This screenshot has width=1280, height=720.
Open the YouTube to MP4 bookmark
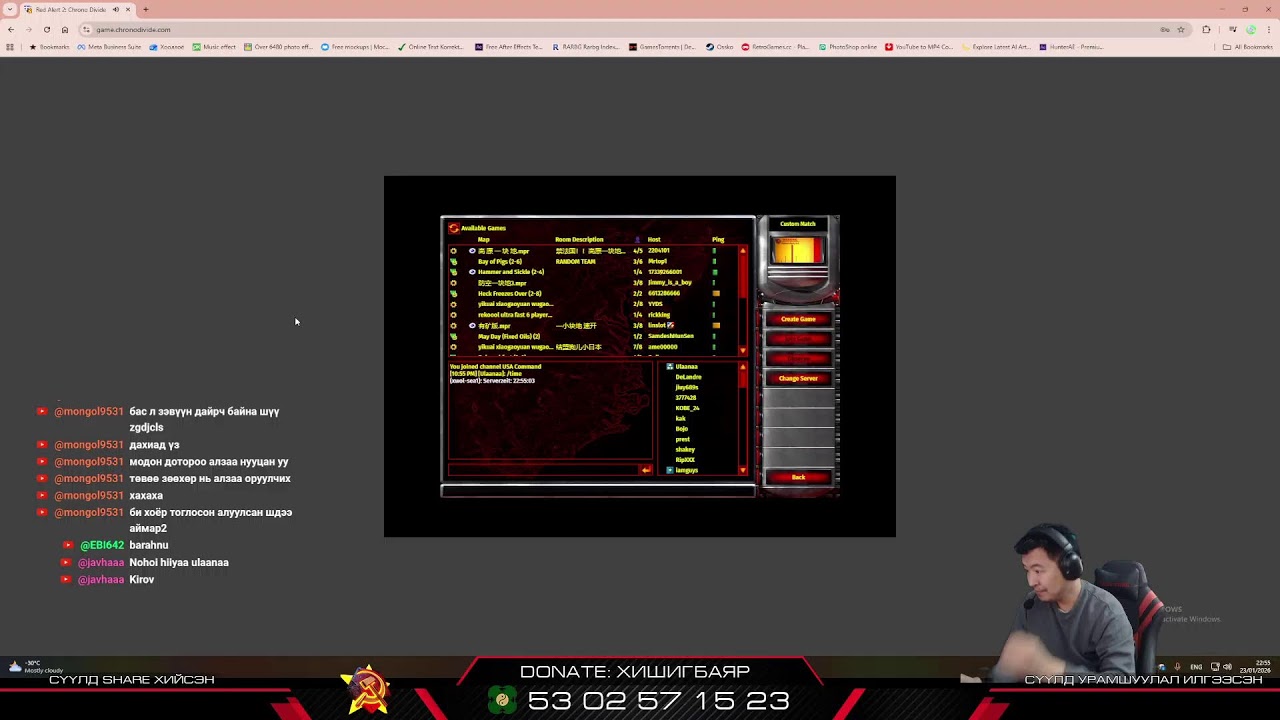pos(919,47)
